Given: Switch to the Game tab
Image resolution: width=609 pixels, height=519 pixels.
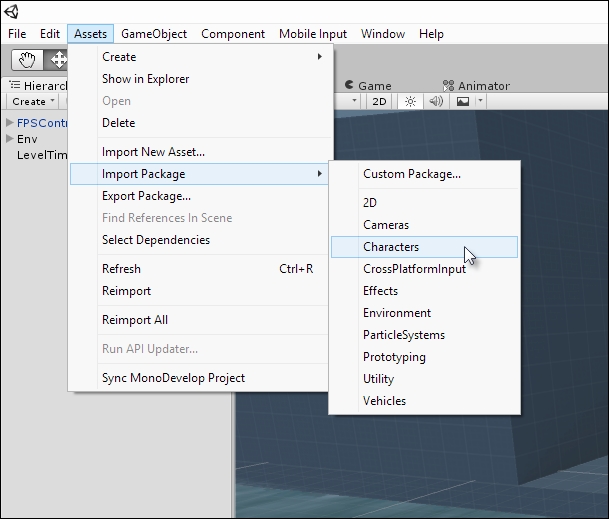Looking at the screenshot, I should coord(368,85).
